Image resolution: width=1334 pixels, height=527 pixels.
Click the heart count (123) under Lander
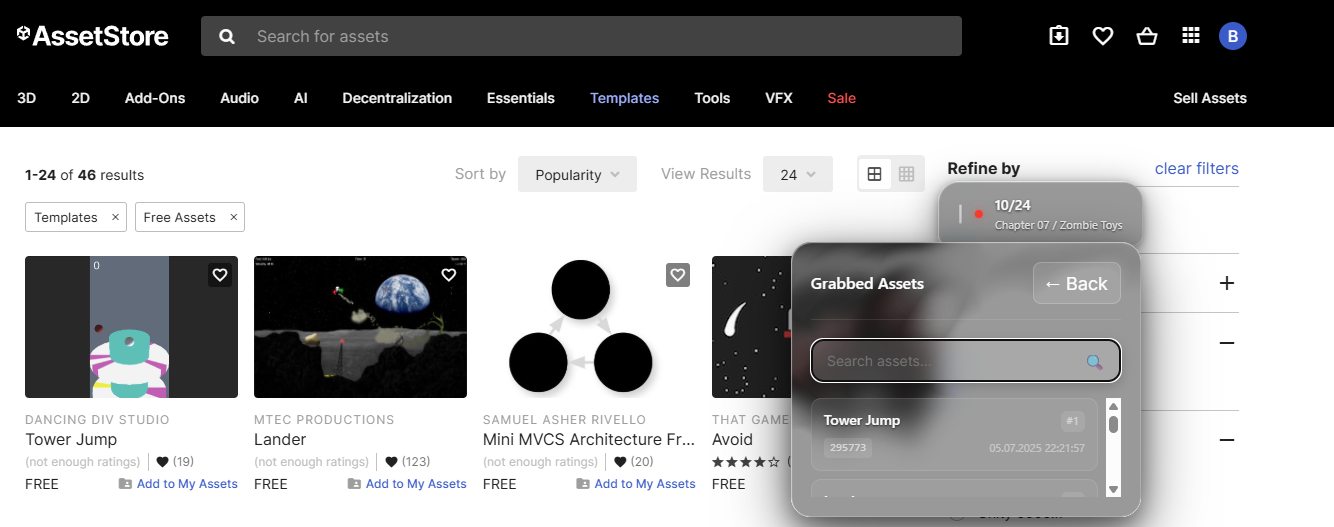408,462
